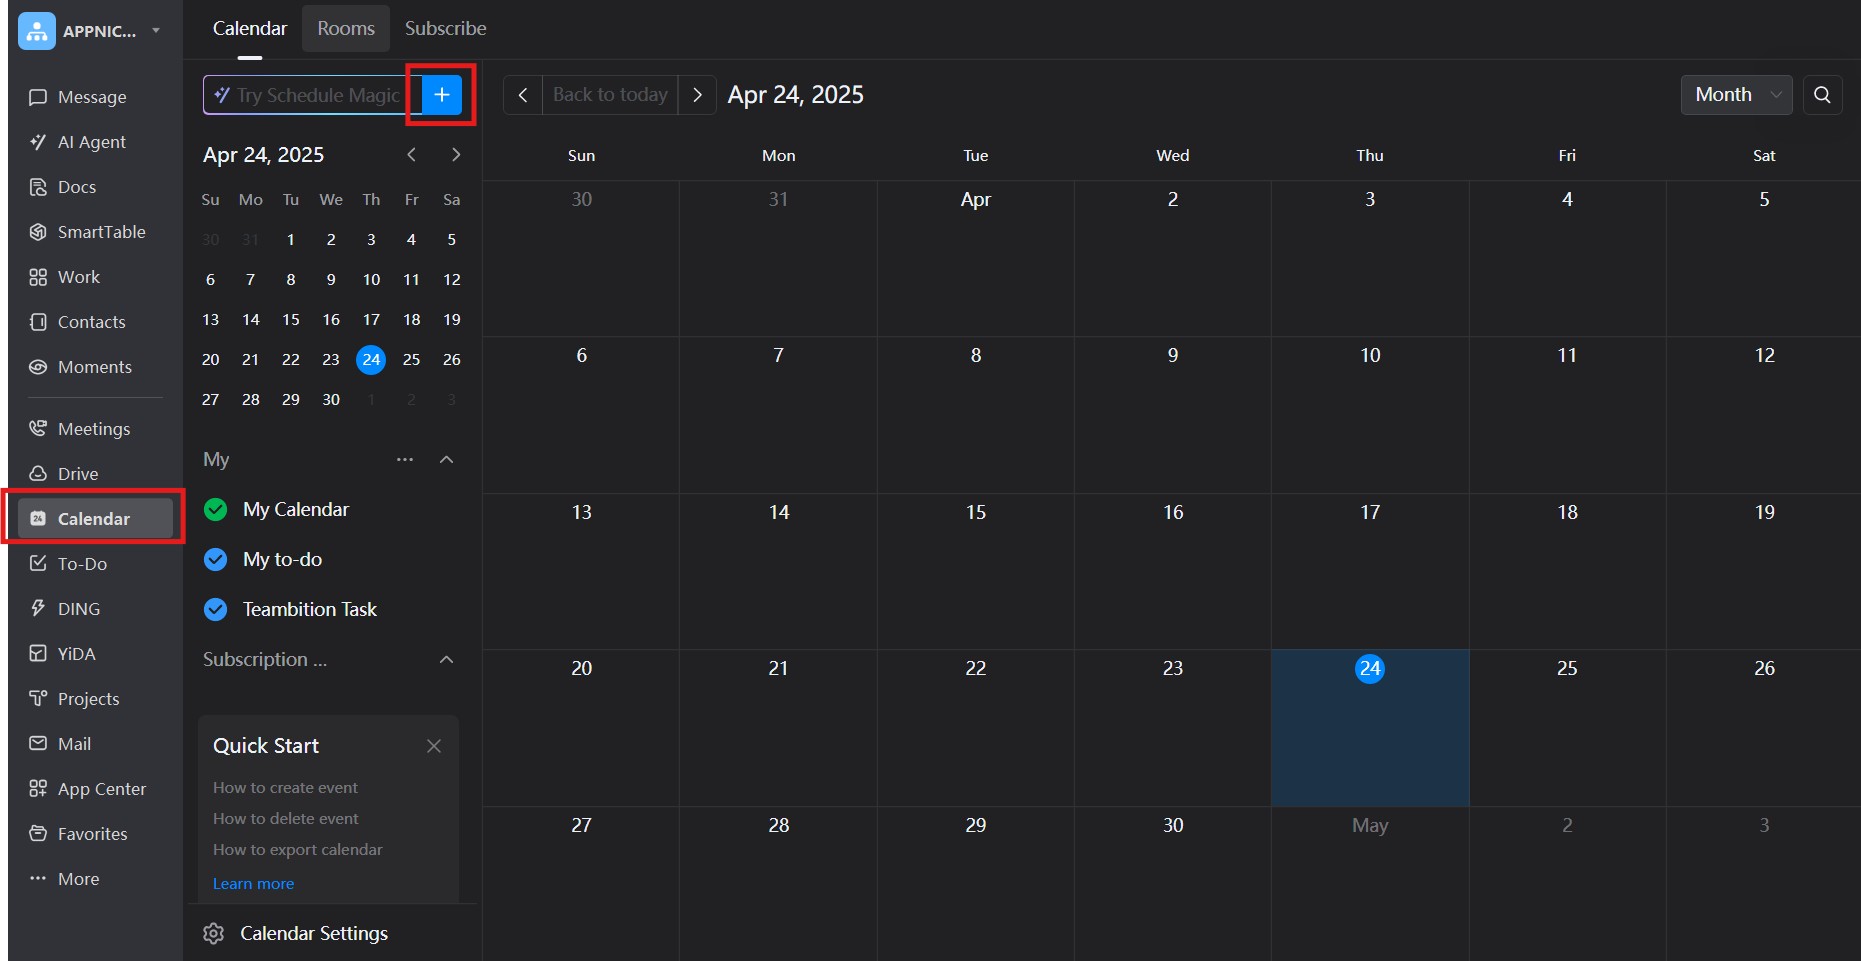The image size is (1861, 961).
Task: Collapse the My calendars section
Action: pos(447,460)
